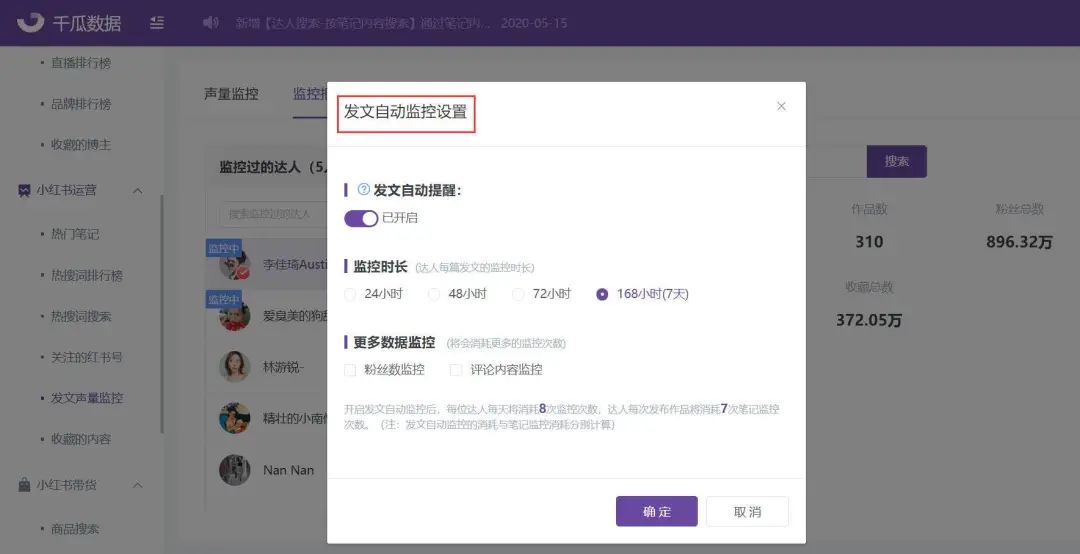Image resolution: width=1080 pixels, height=554 pixels.
Task: Enable the 评论内容监控 checkbox
Action: [455, 370]
